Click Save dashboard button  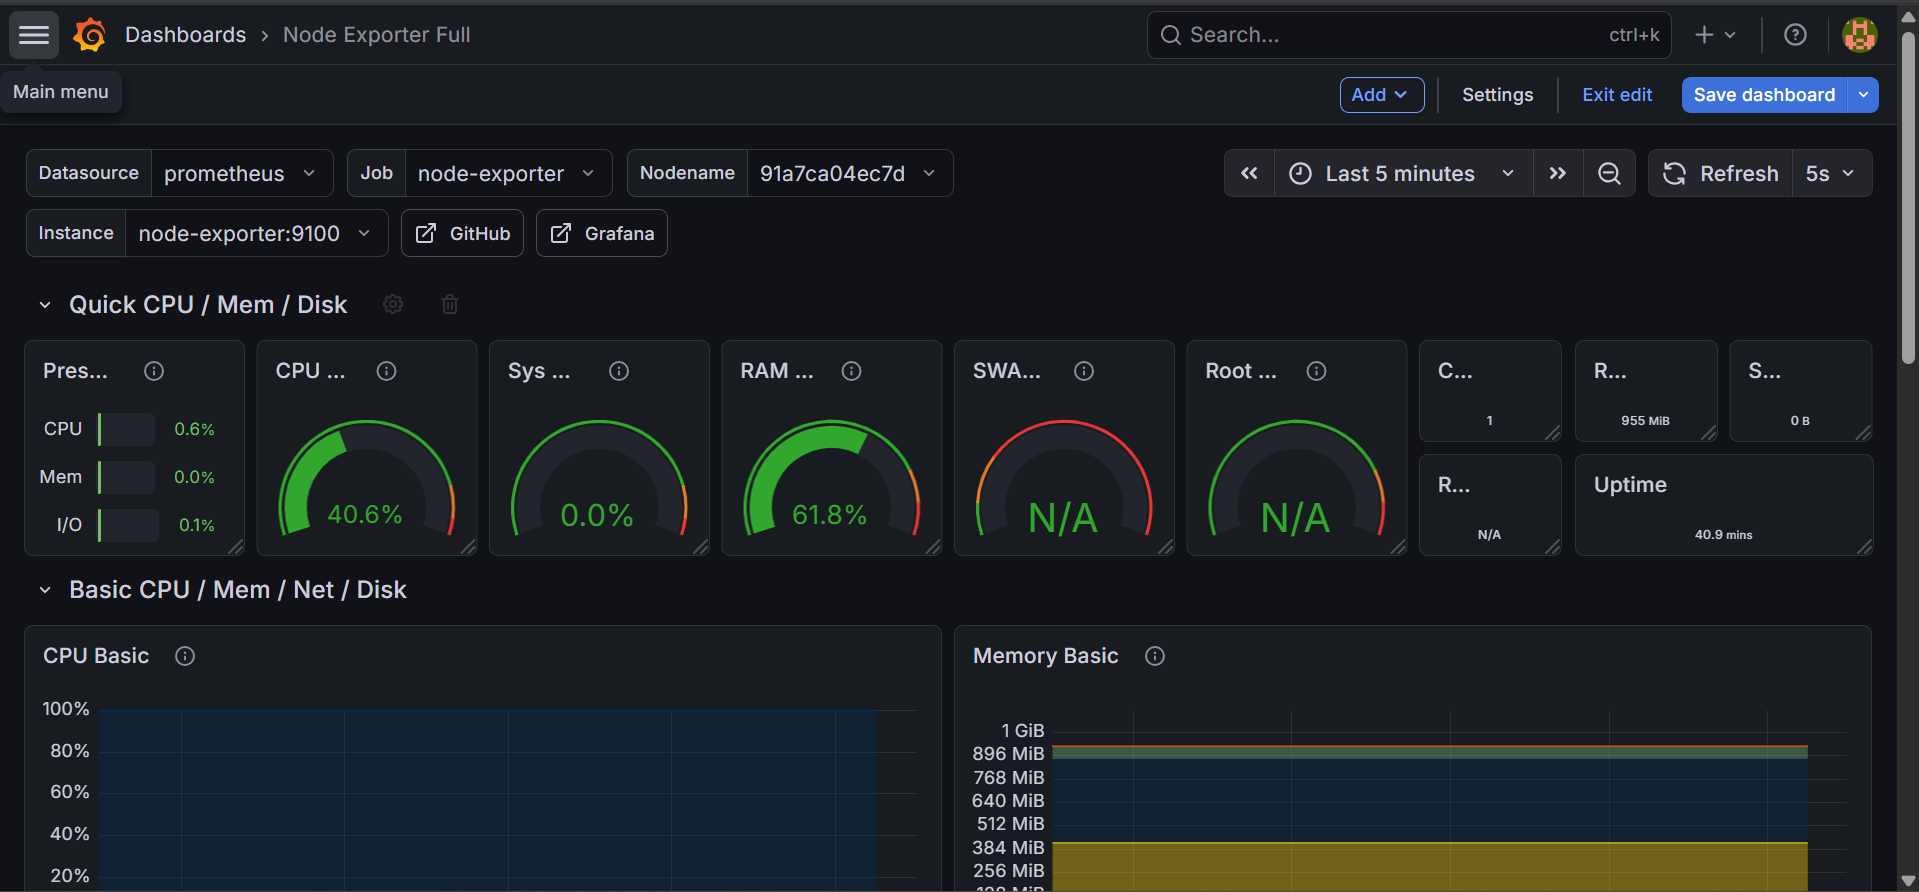click(1764, 95)
